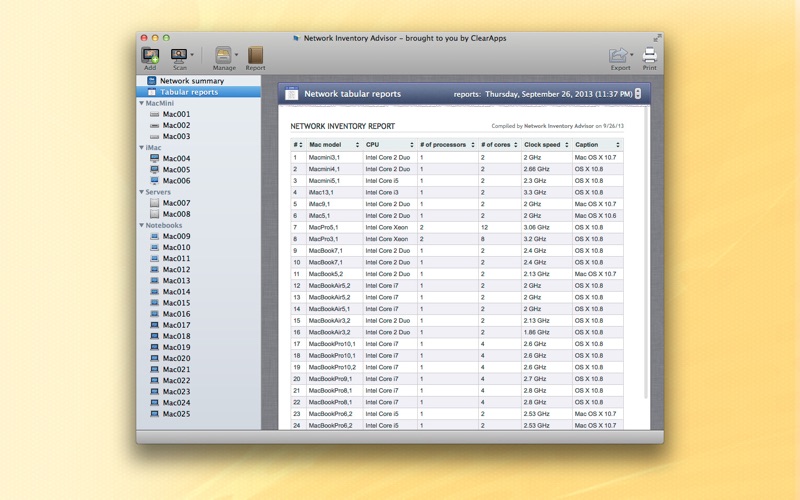Viewport: 800px width, 500px height.
Task: Sort by # of cores column
Action: click(499, 145)
